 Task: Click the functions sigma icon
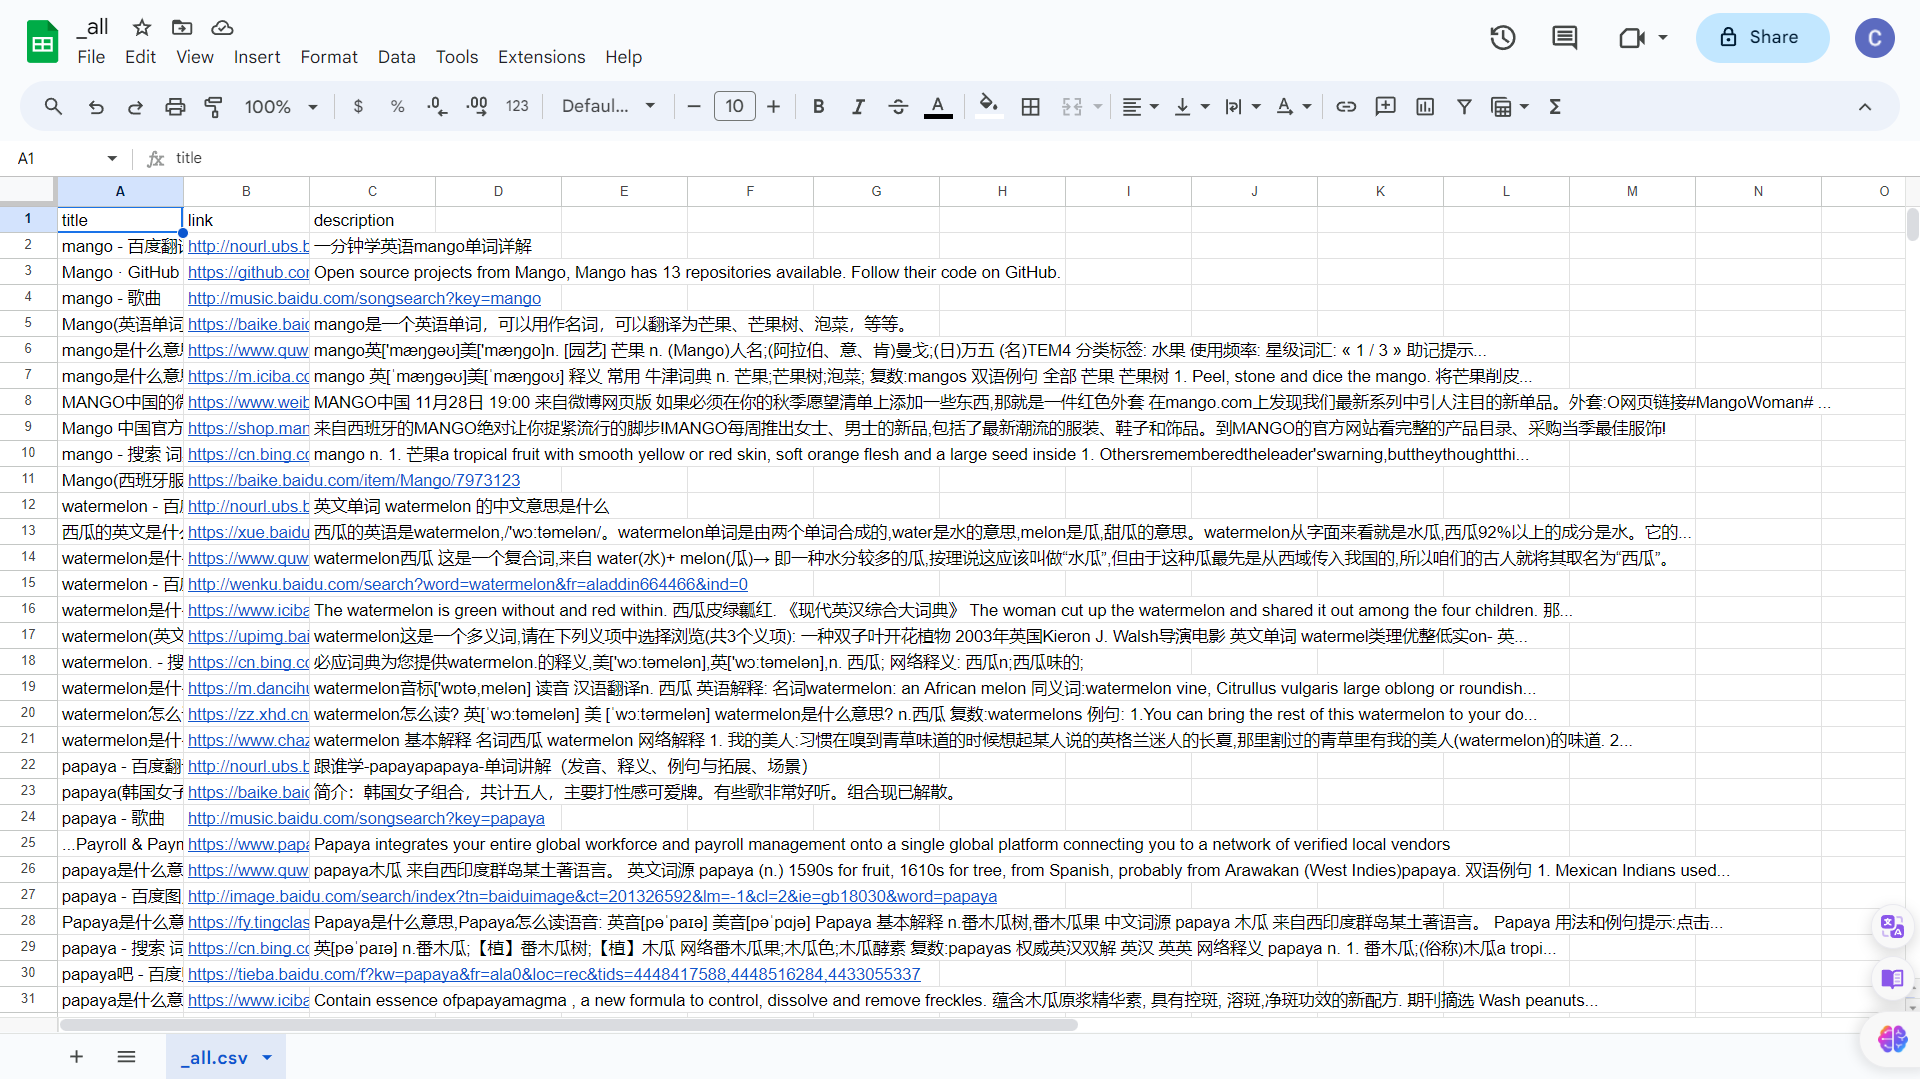[x=1555, y=107]
